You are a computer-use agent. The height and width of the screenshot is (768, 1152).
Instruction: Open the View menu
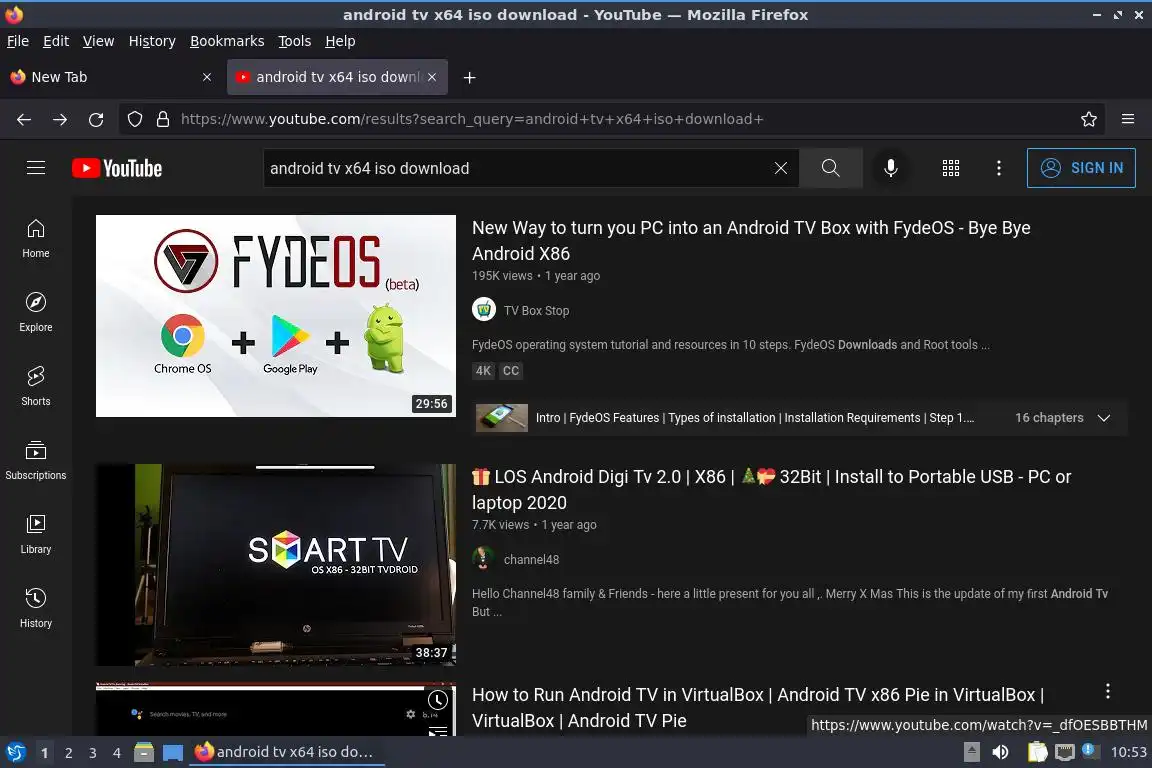click(x=98, y=41)
